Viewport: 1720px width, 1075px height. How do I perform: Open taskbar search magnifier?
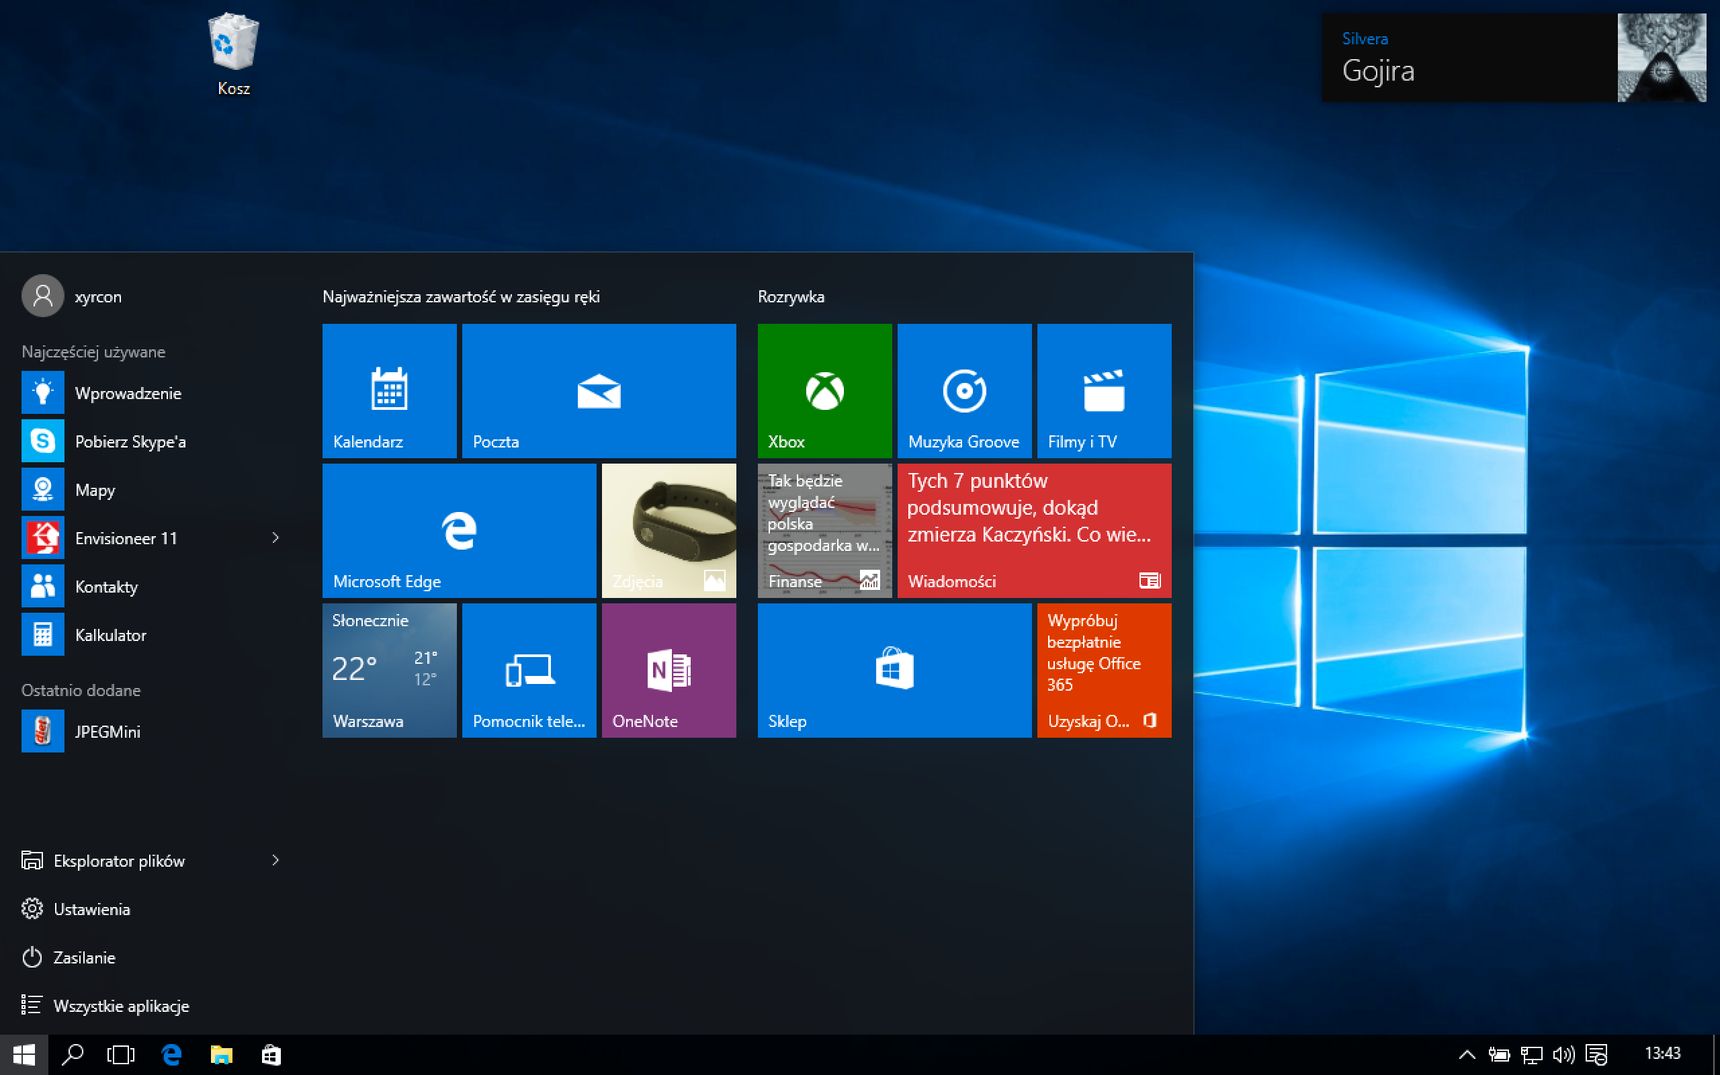[72, 1055]
